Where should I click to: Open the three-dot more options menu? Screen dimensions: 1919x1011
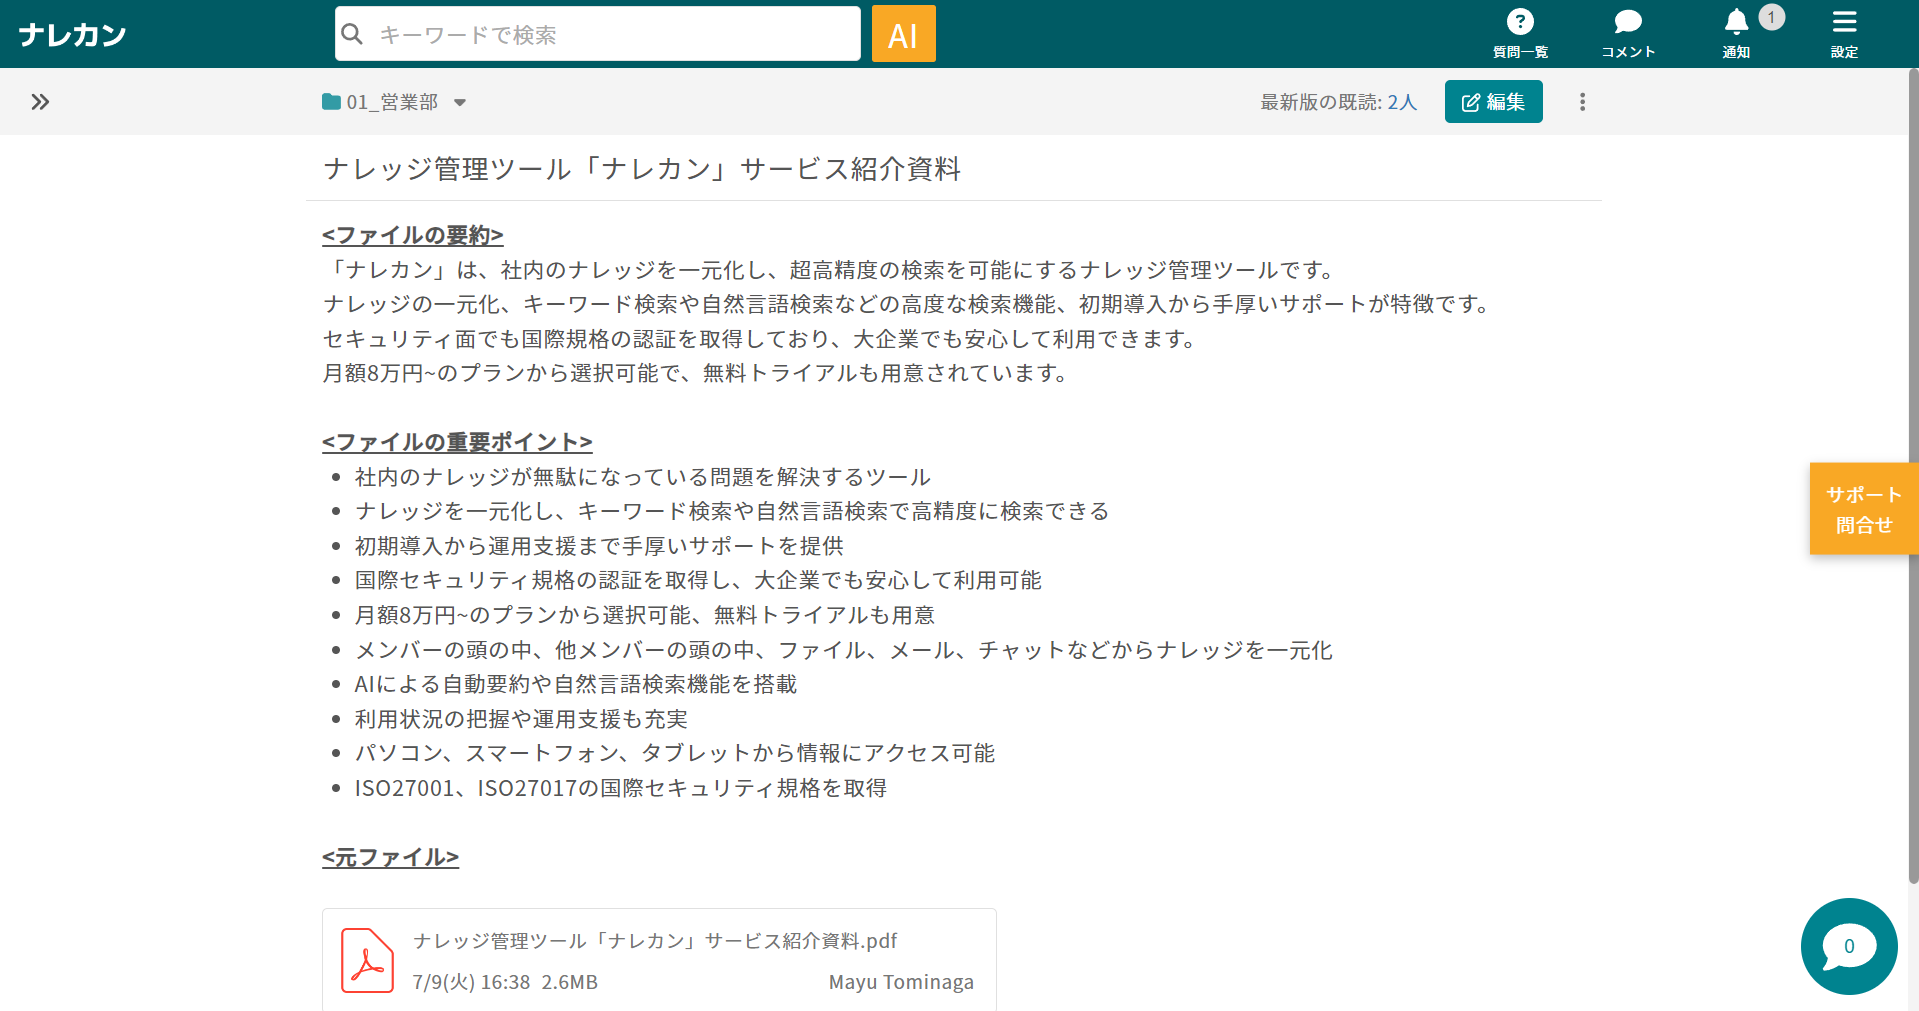tap(1582, 102)
